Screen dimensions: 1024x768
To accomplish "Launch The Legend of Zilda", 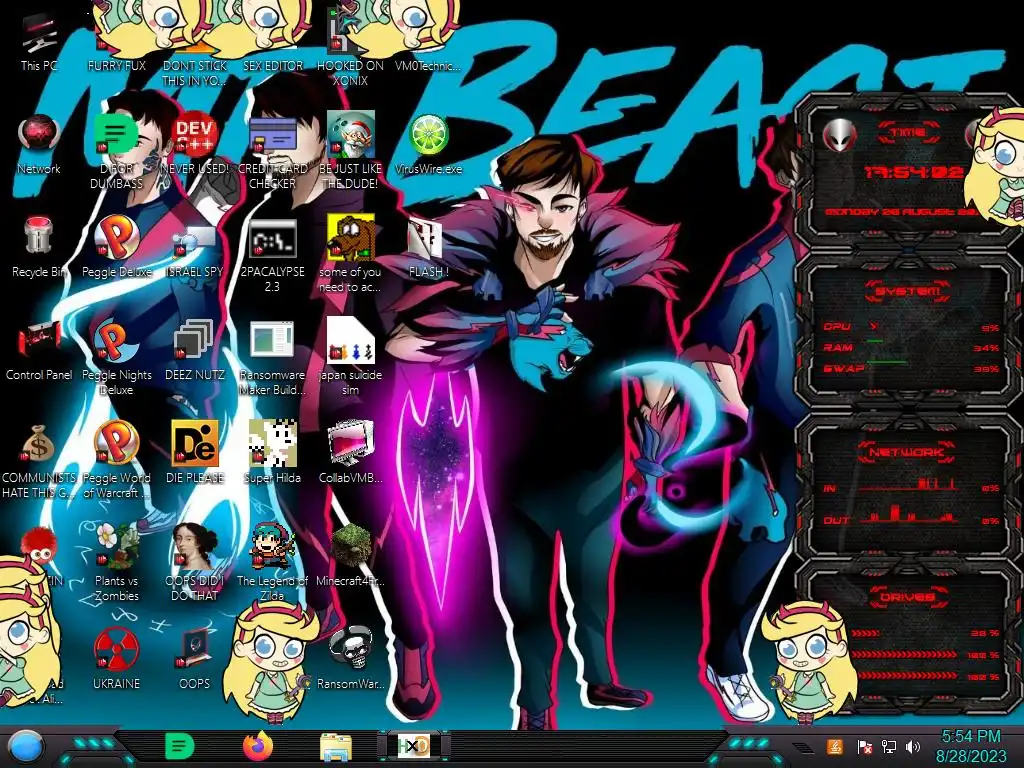I will click(272, 564).
